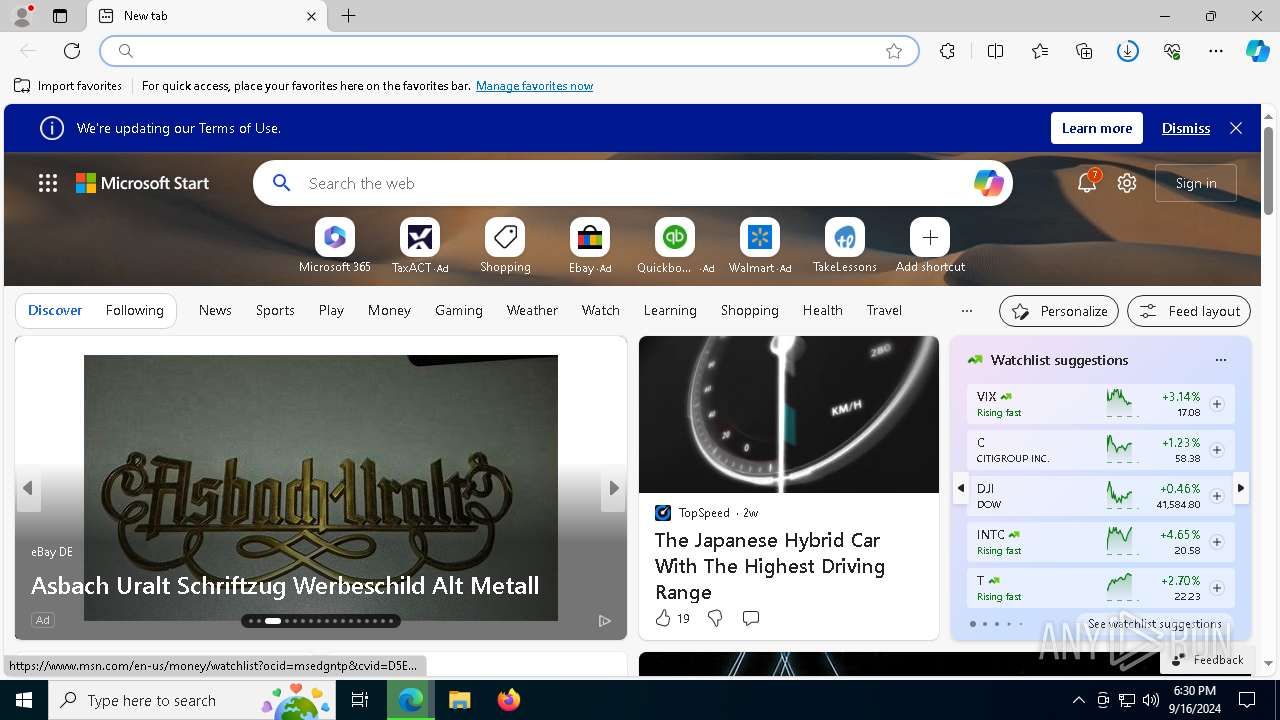Go back in the ad carousel with the previous arrow
Viewport: 1280px width, 720px height.
[x=28, y=488]
